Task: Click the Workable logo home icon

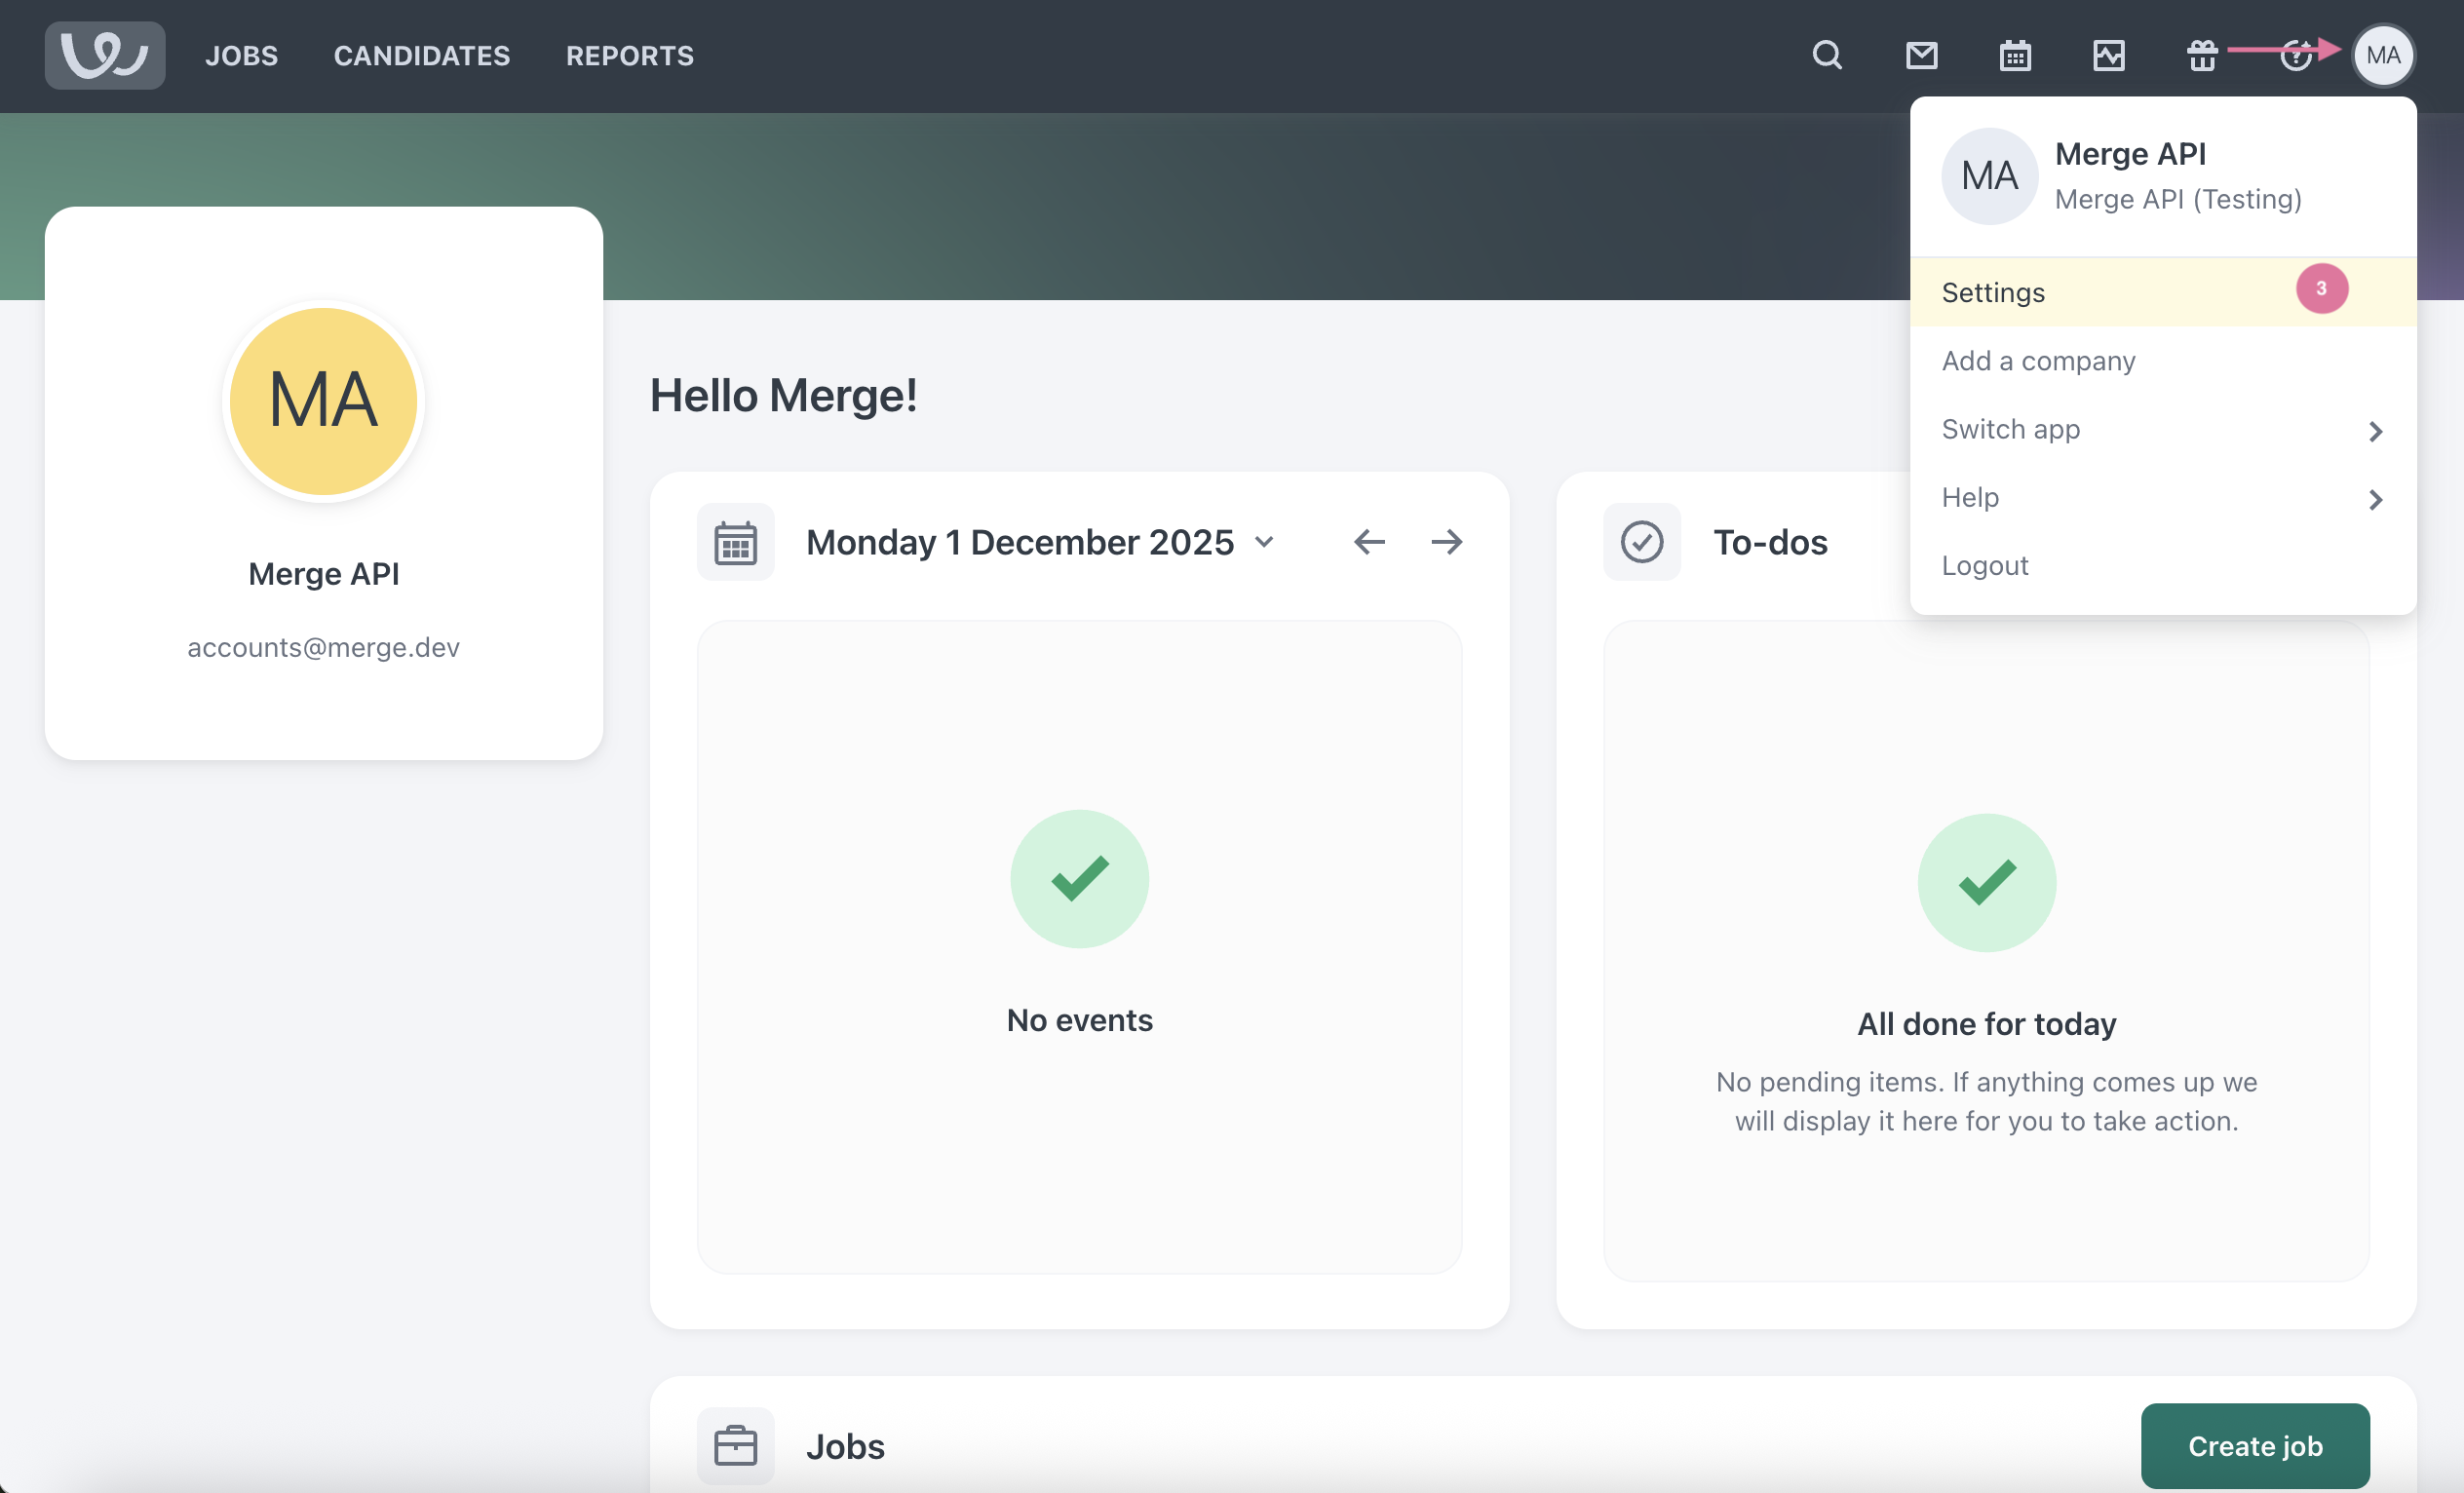Action: click(104, 55)
